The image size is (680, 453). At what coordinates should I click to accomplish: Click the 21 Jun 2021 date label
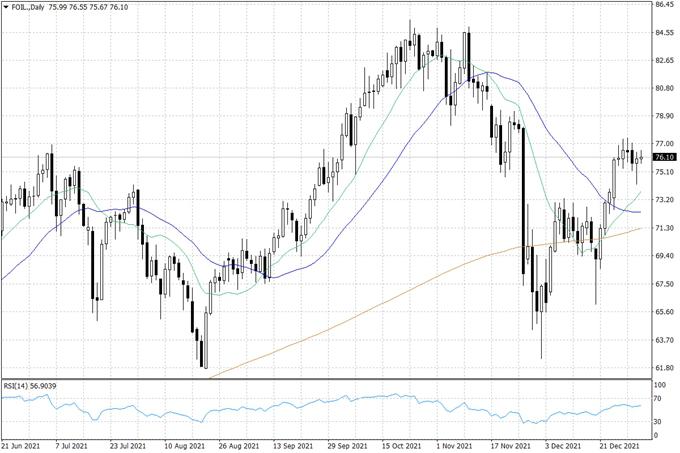click(x=21, y=447)
